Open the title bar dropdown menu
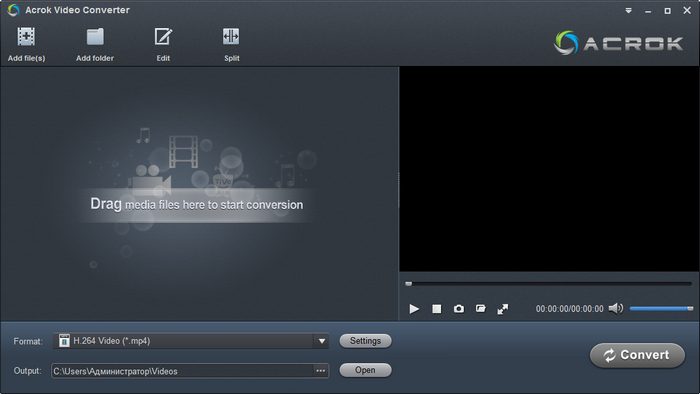Image resolution: width=700 pixels, height=394 pixels. tap(629, 10)
